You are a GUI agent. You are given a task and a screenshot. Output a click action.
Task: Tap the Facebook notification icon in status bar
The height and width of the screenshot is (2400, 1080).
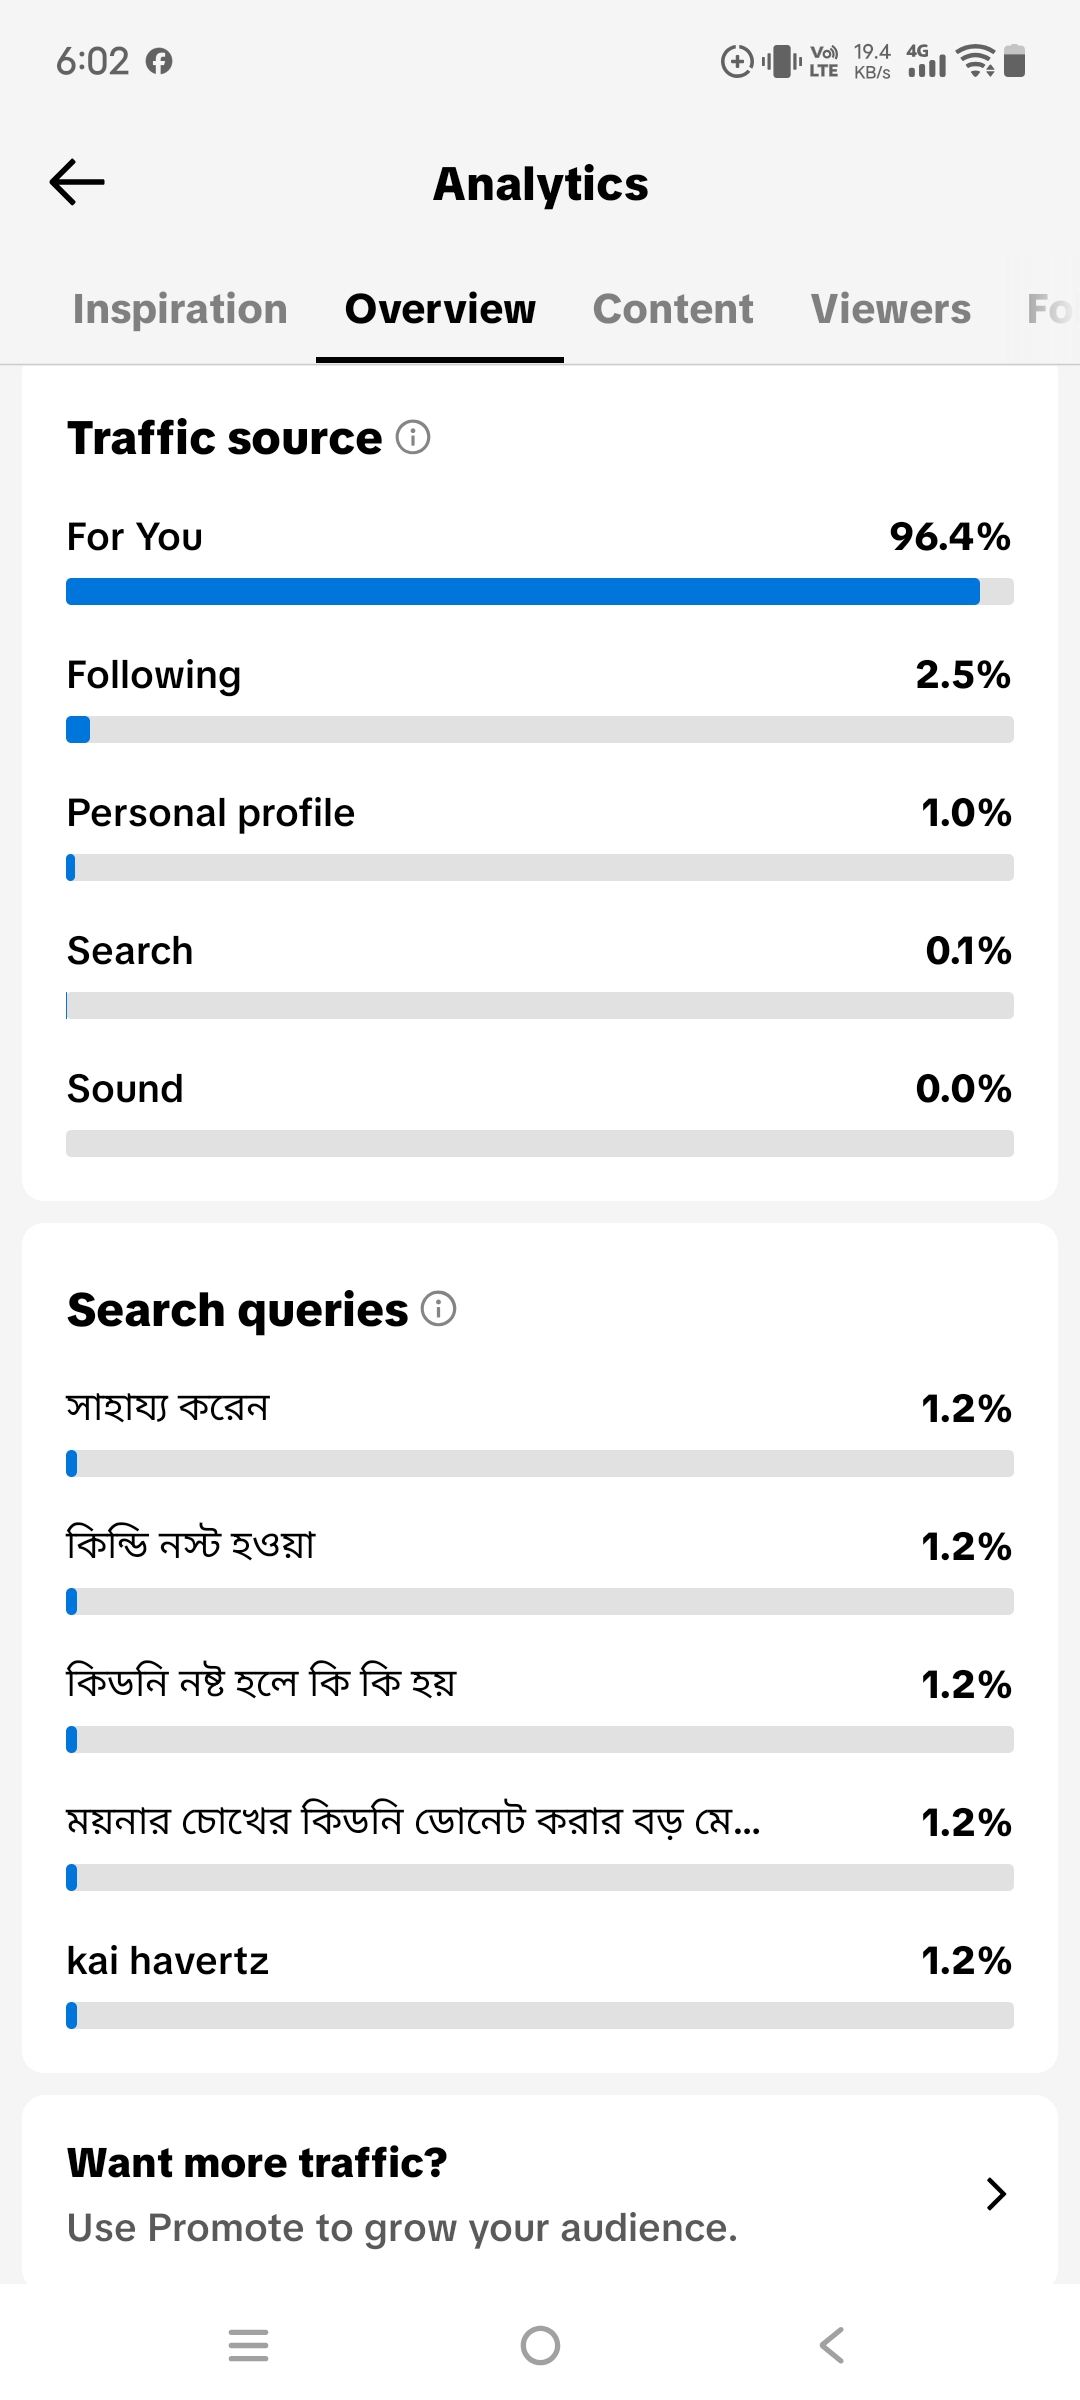(x=159, y=62)
